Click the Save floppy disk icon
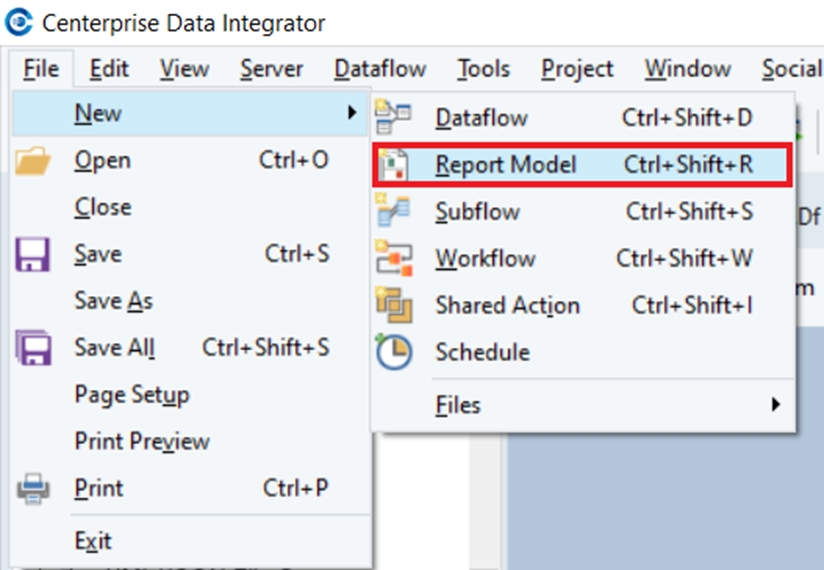This screenshot has width=824, height=570. [x=34, y=254]
